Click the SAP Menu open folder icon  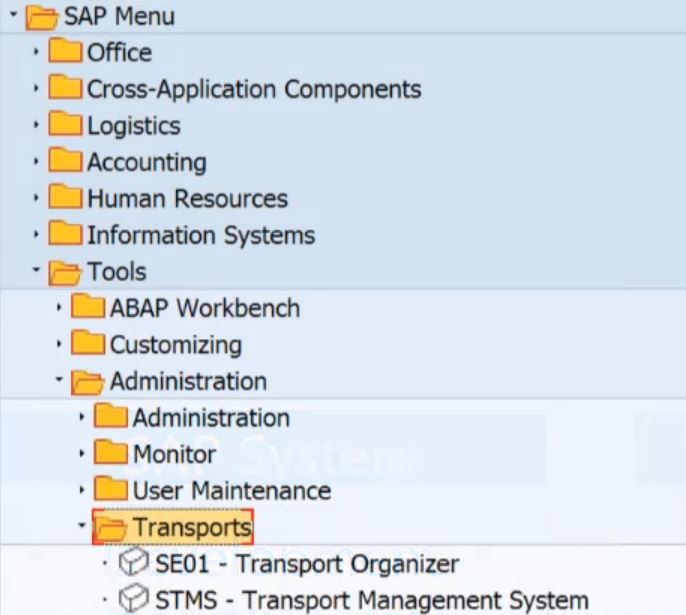tap(42, 17)
